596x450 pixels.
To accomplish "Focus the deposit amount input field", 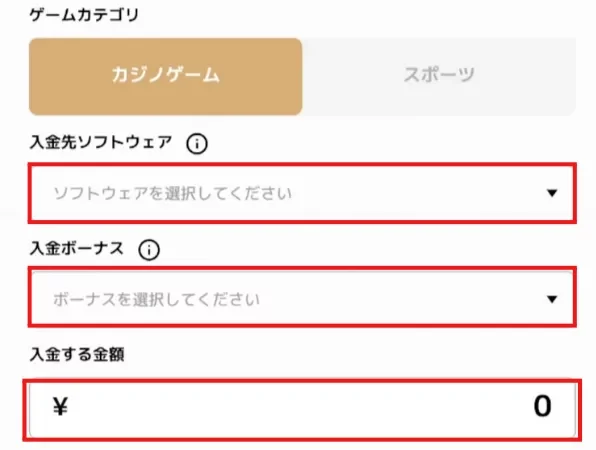I will (302, 410).
